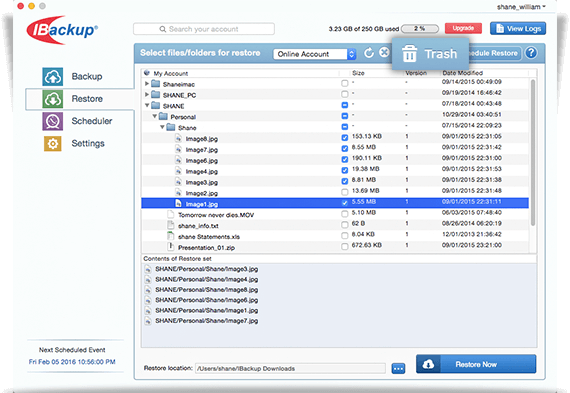Image resolution: width=570 pixels, height=393 pixels.
Task: Click the Restore location path field
Action: click(290, 368)
